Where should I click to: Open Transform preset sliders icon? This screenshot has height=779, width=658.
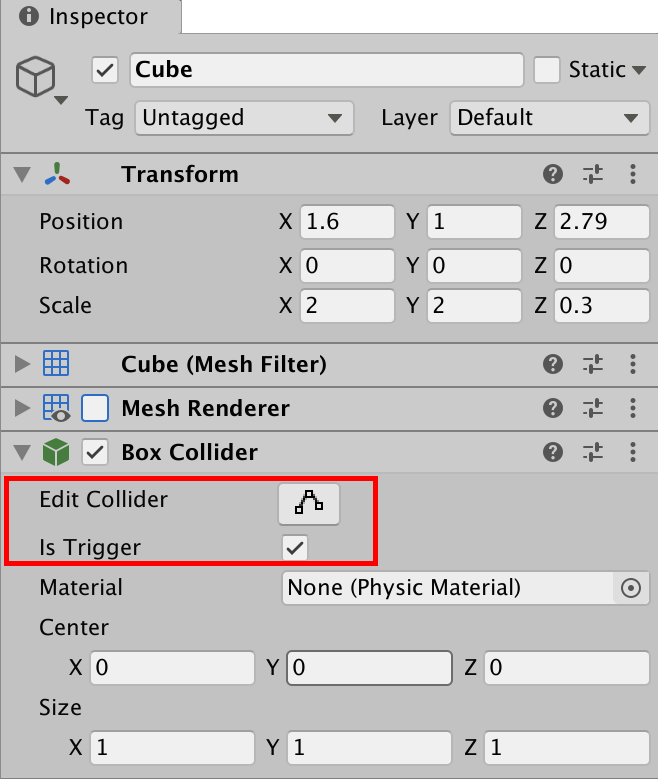tap(593, 175)
